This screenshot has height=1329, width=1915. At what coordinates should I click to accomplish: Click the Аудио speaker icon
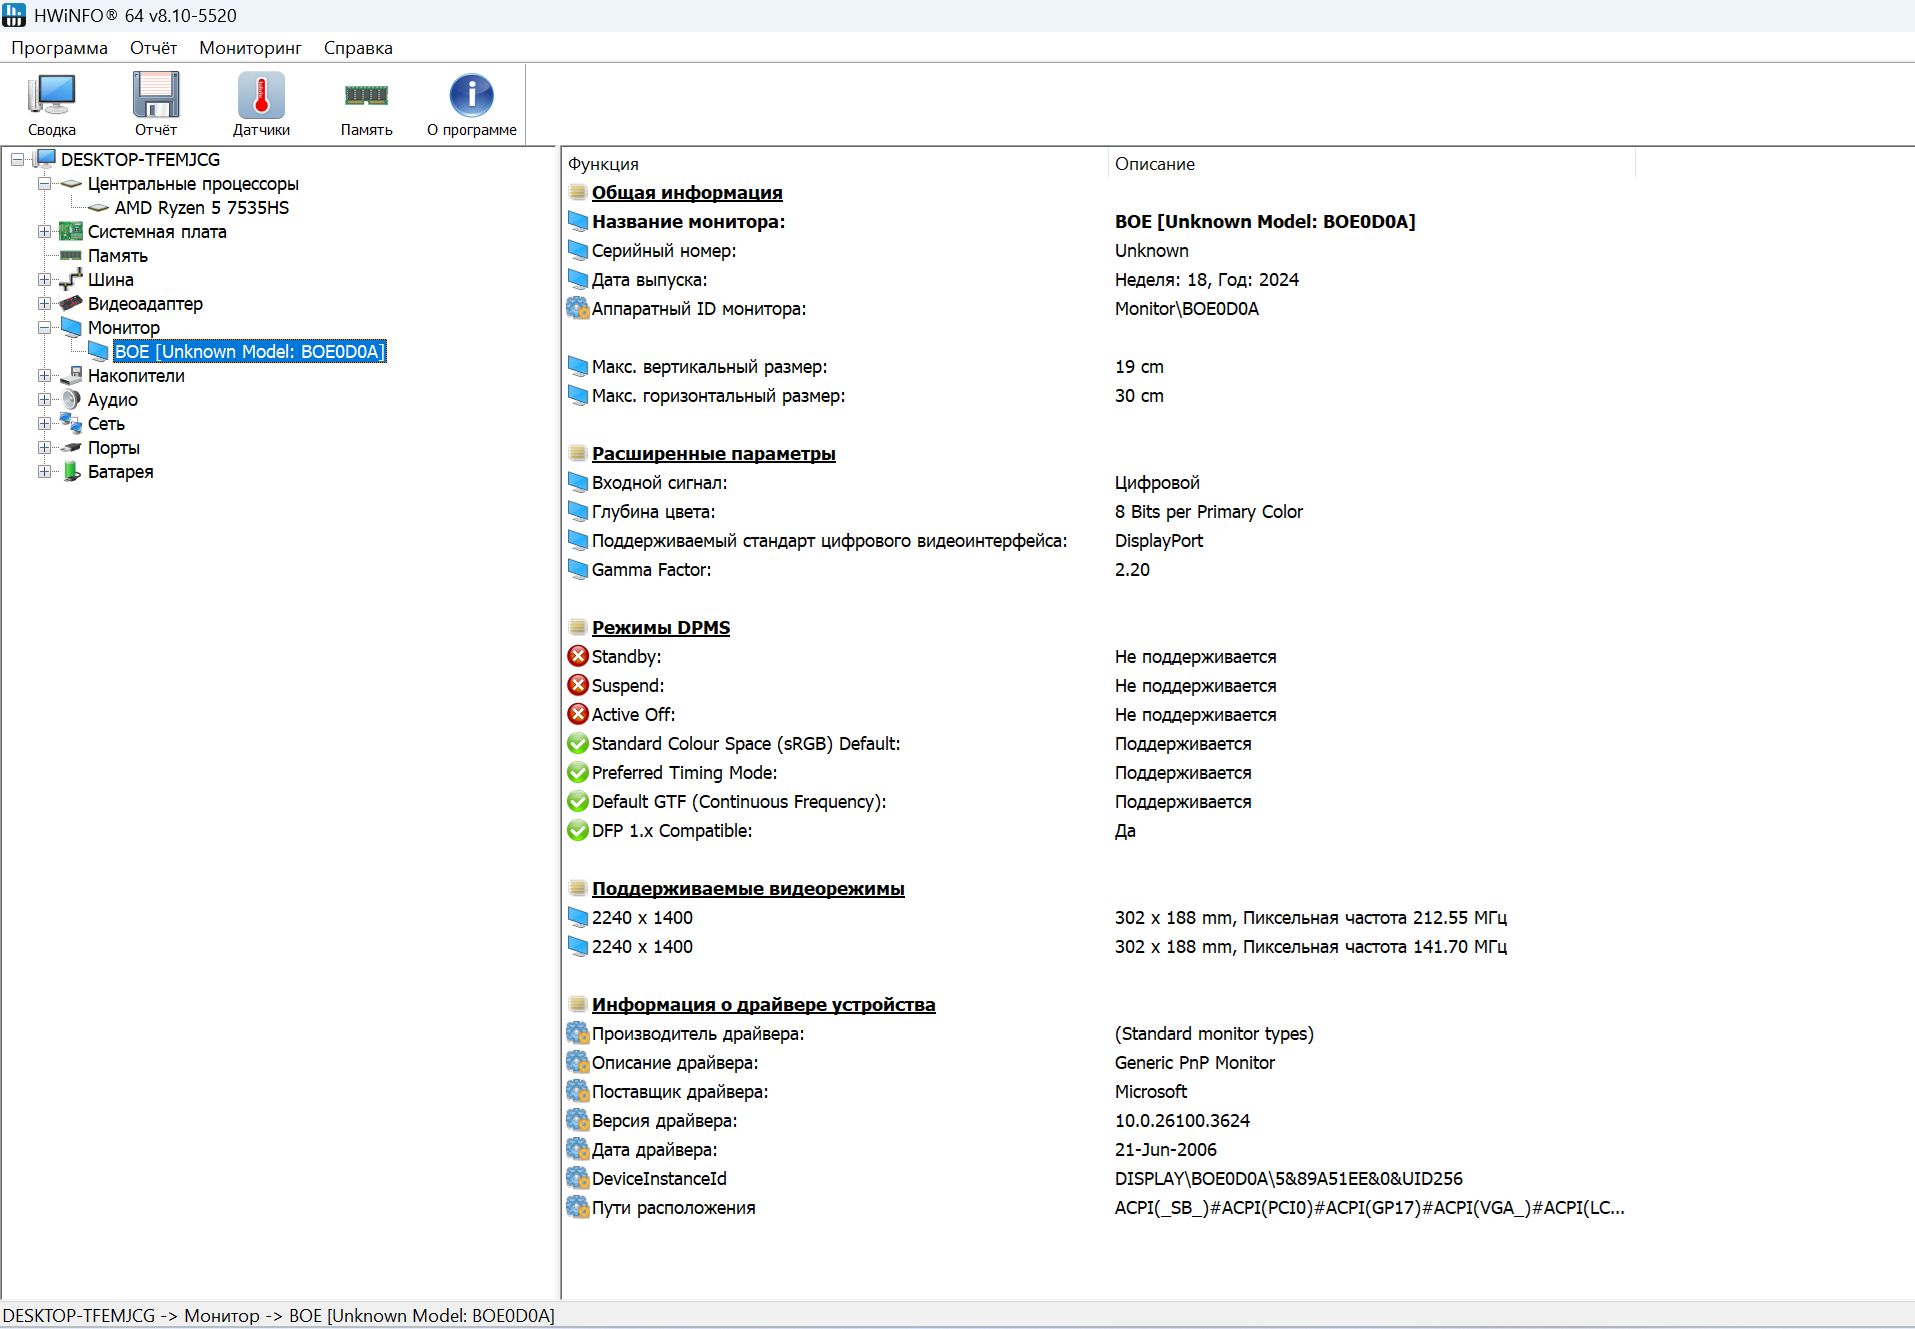(71, 400)
